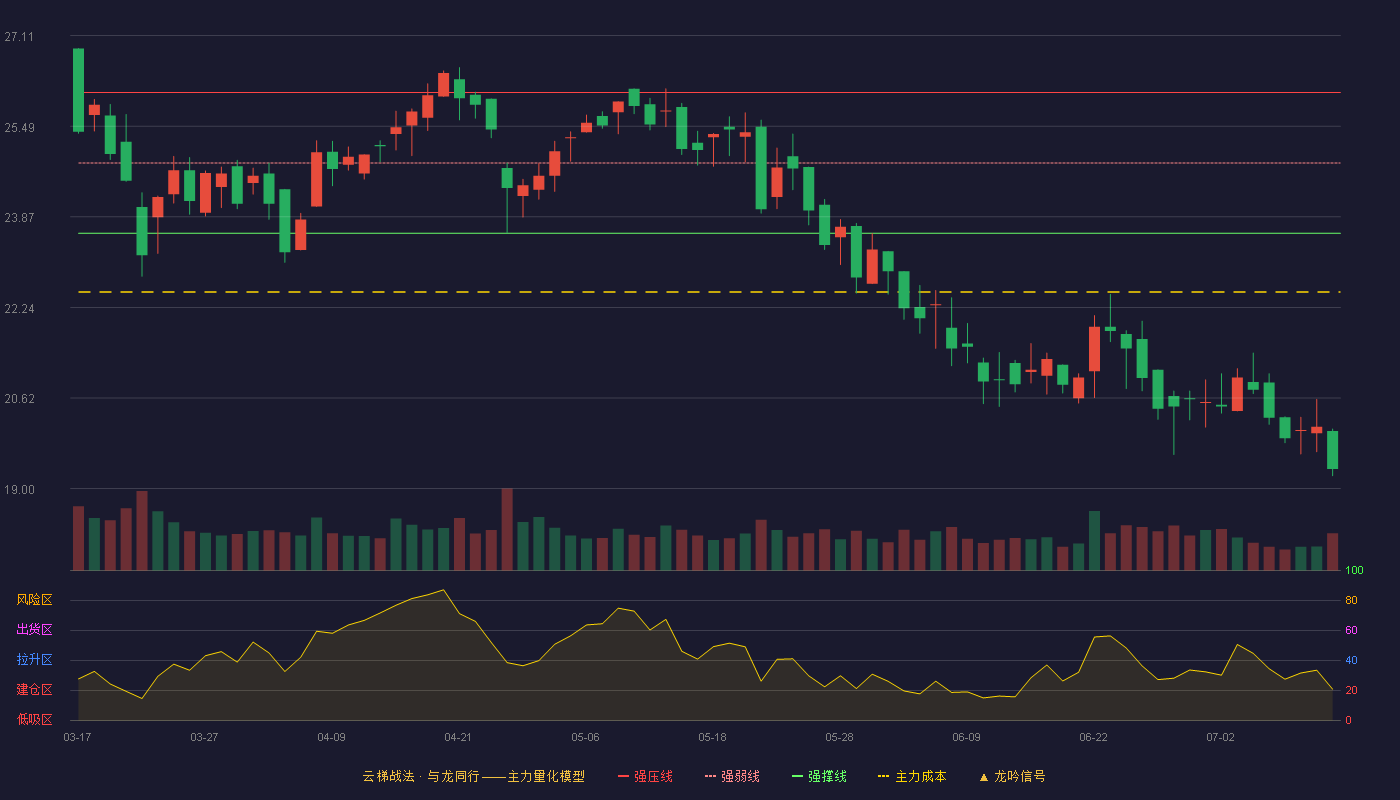The width and height of the screenshot is (1400, 800).
Task: Select the 06-22 date label
Action: click(x=1093, y=737)
